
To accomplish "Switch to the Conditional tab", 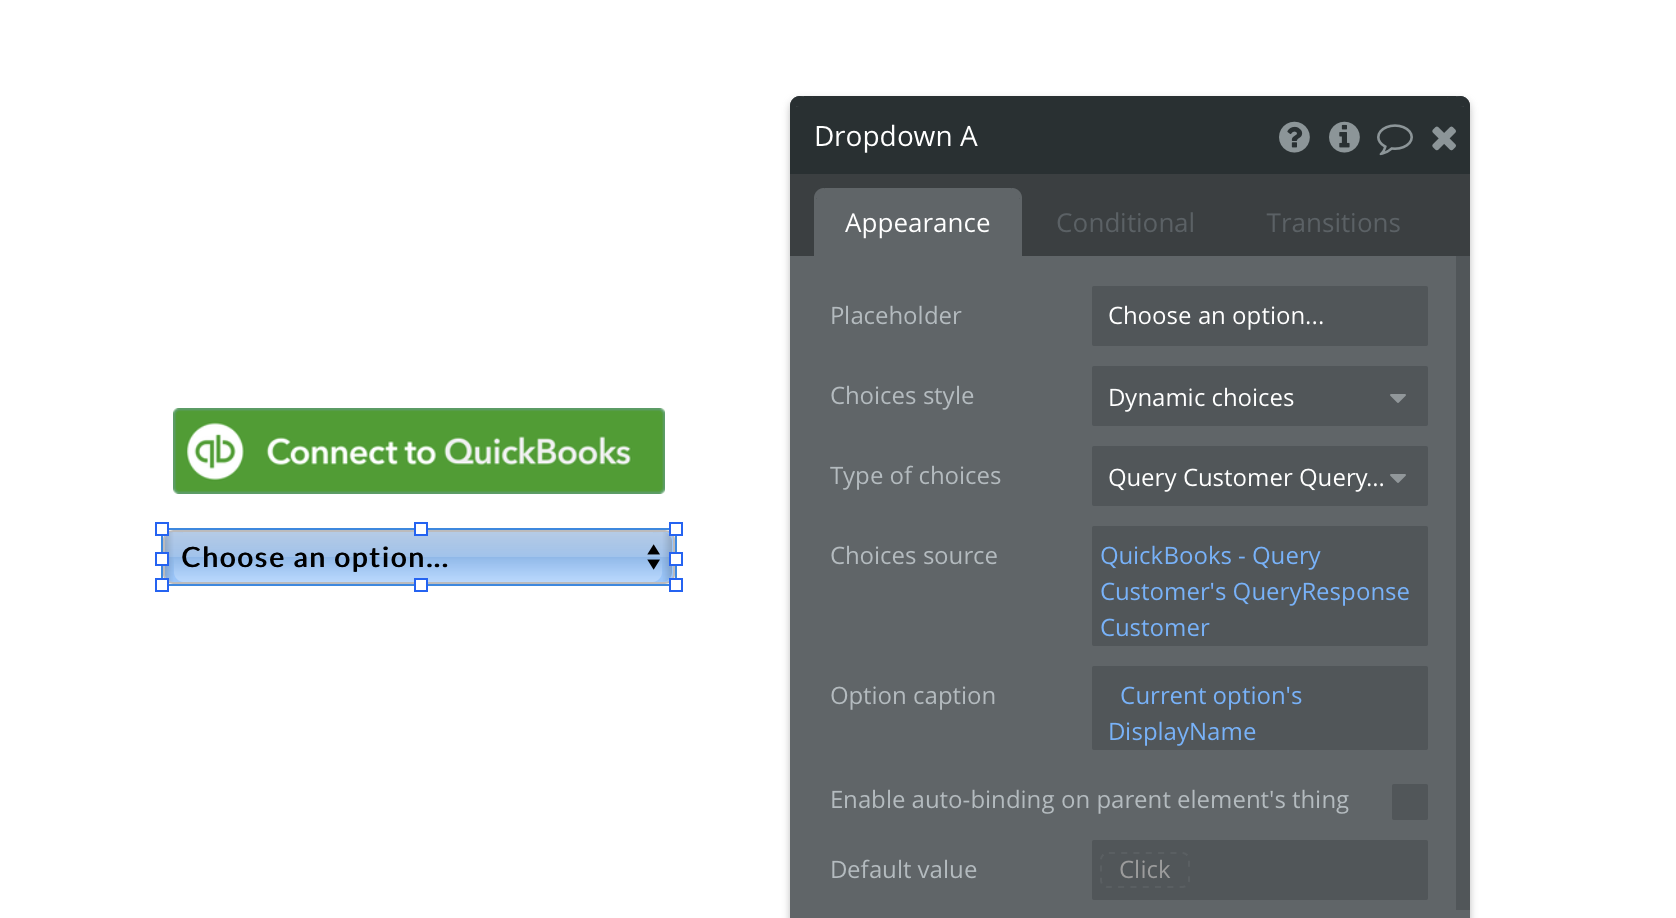I will tap(1125, 222).
